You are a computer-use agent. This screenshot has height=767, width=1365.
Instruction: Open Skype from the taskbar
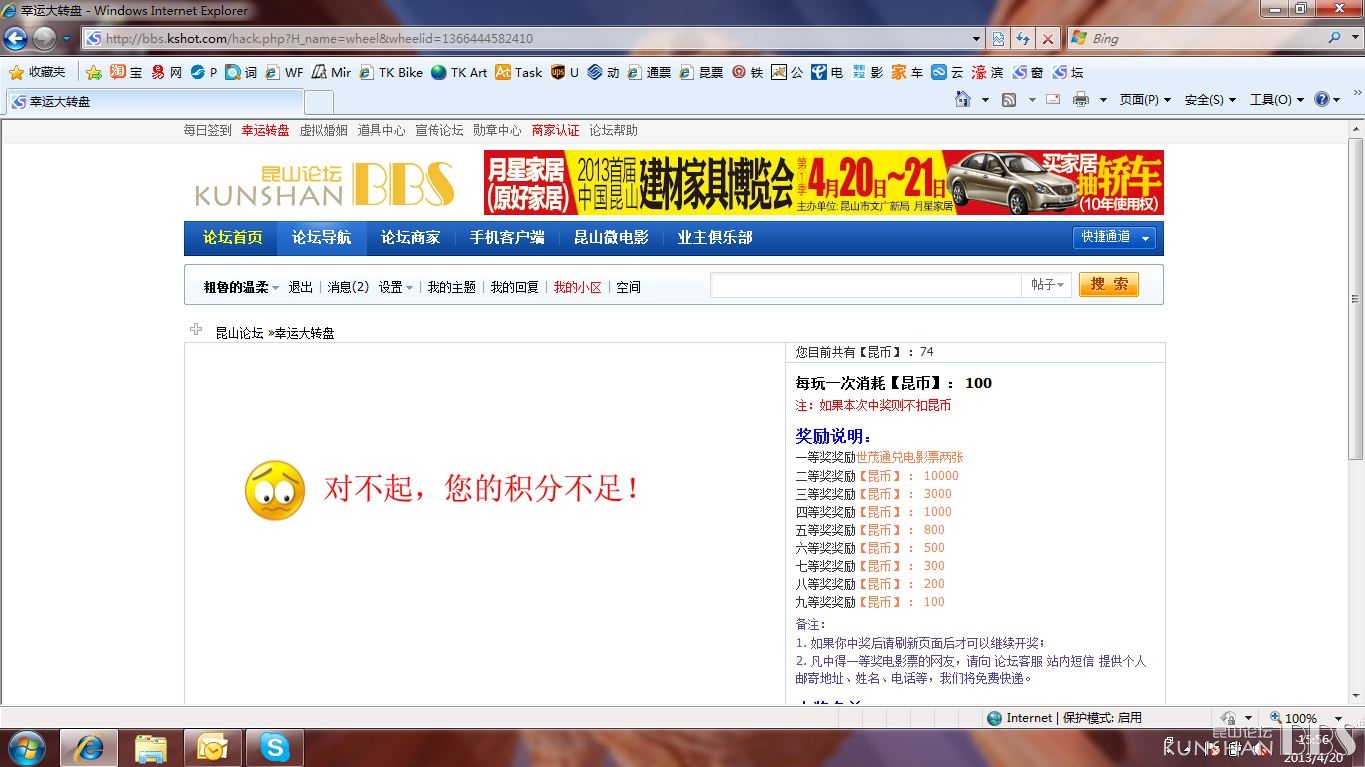[x=274, y=747]
